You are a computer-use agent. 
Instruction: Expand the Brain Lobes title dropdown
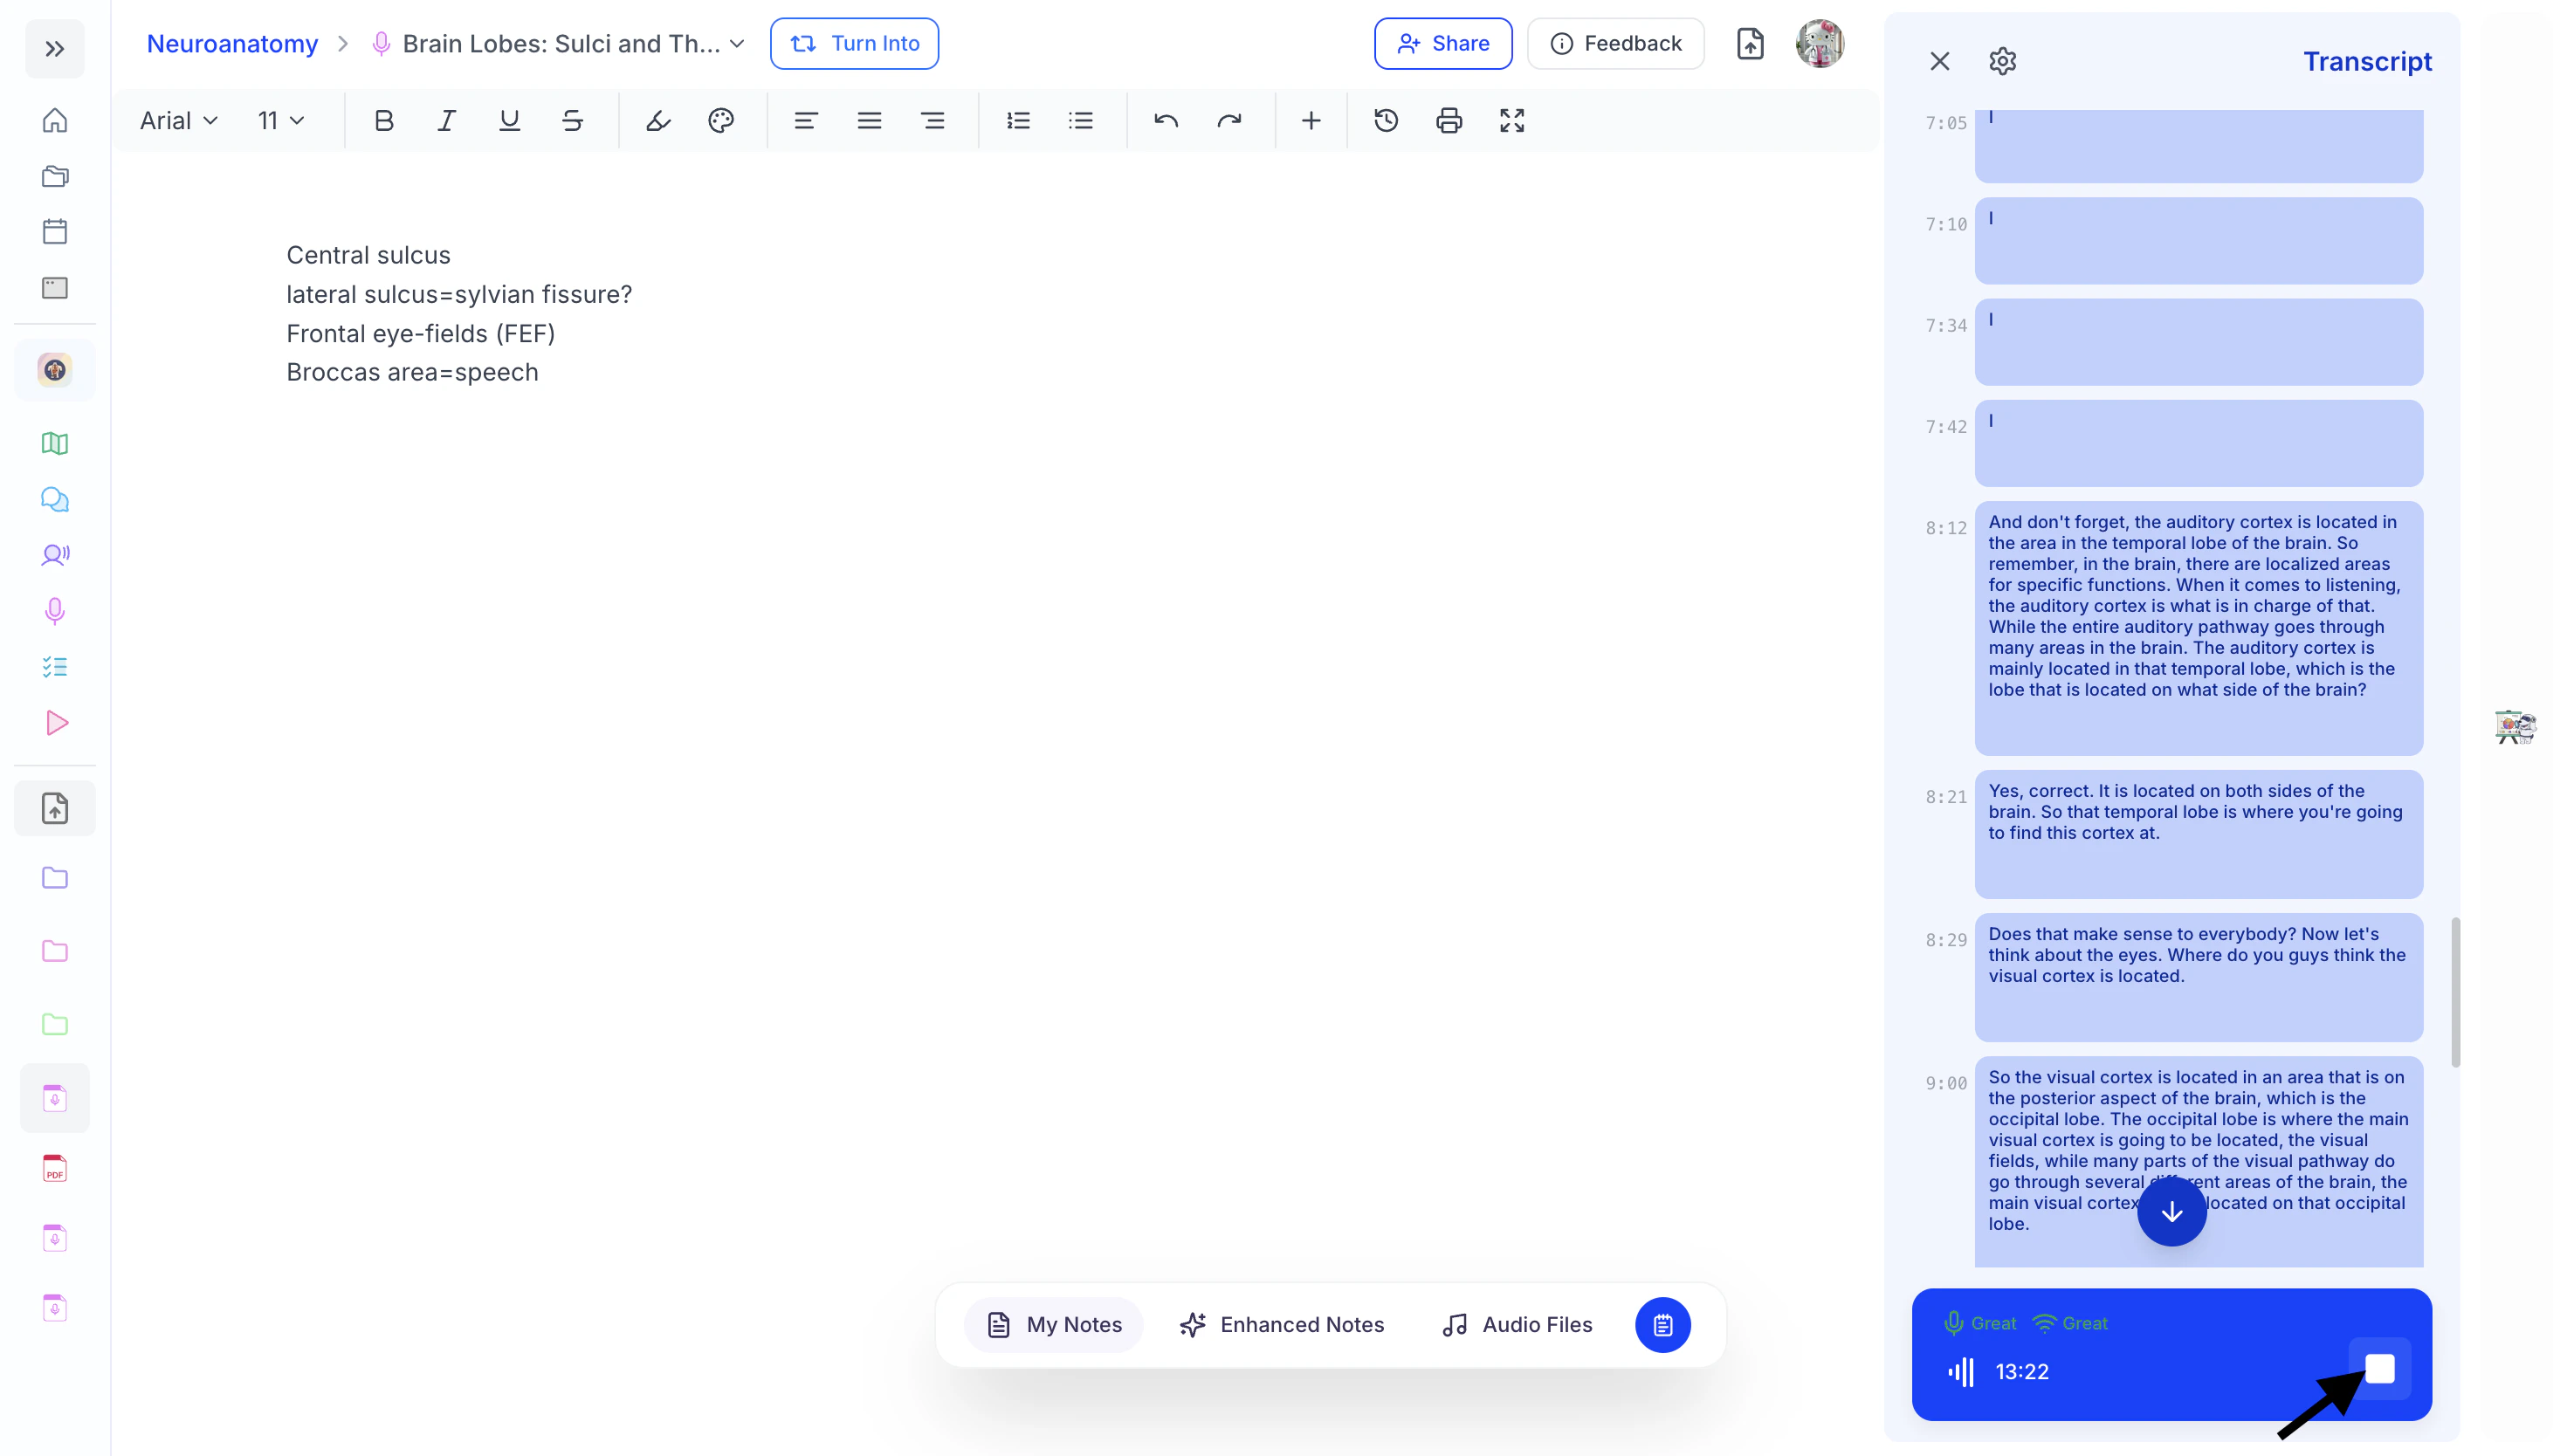[737, 44]
